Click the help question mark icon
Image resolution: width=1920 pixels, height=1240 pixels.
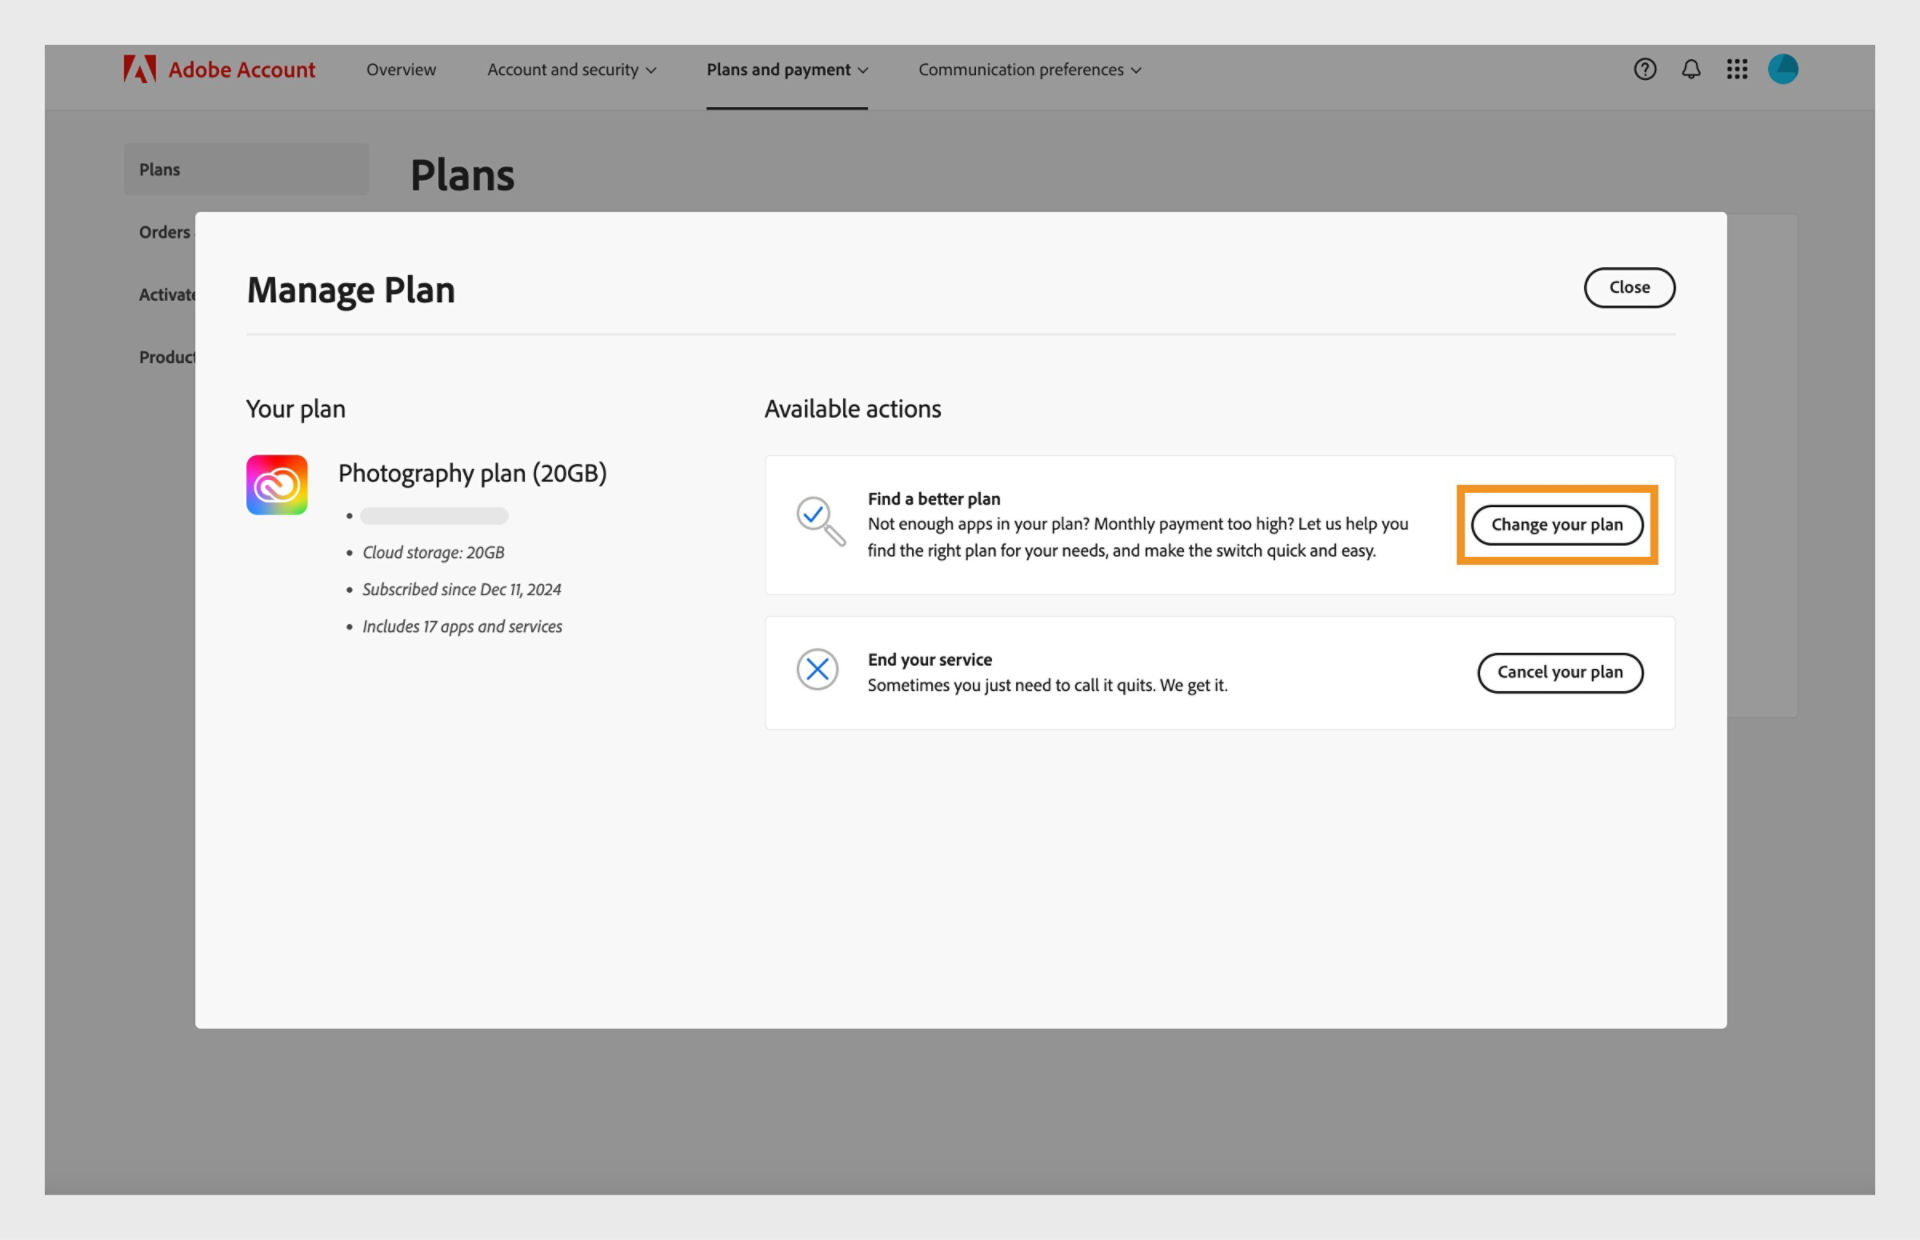click(1646, 69)
